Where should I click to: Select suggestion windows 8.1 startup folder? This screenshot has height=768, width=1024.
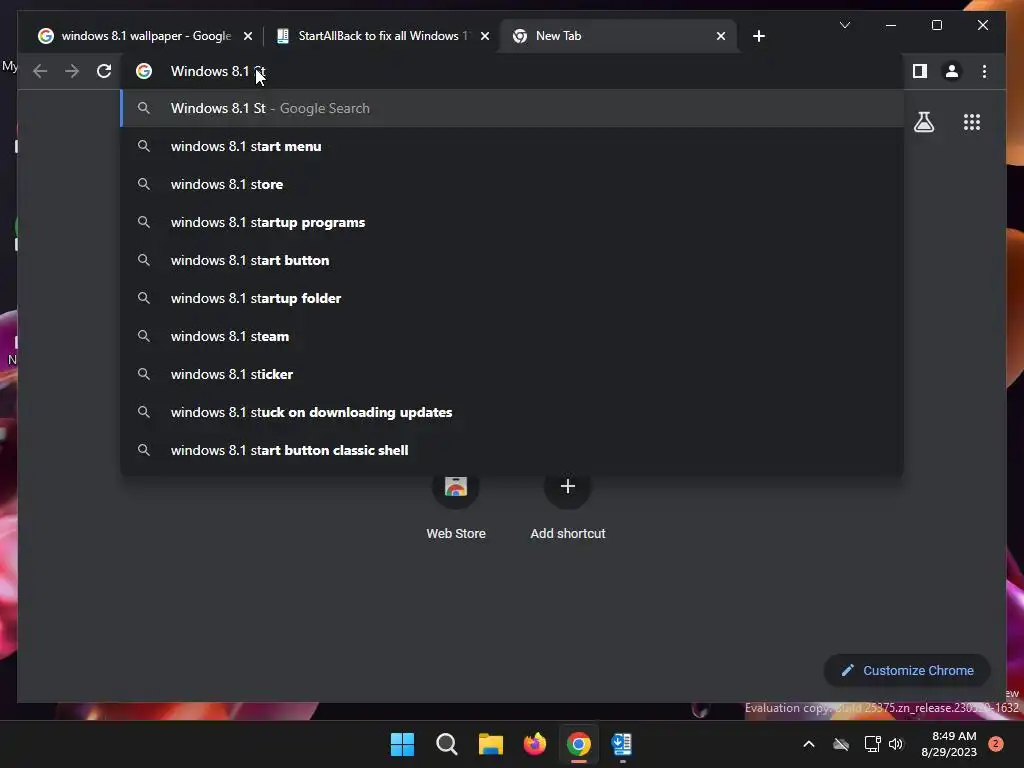(x=512, y=298)
